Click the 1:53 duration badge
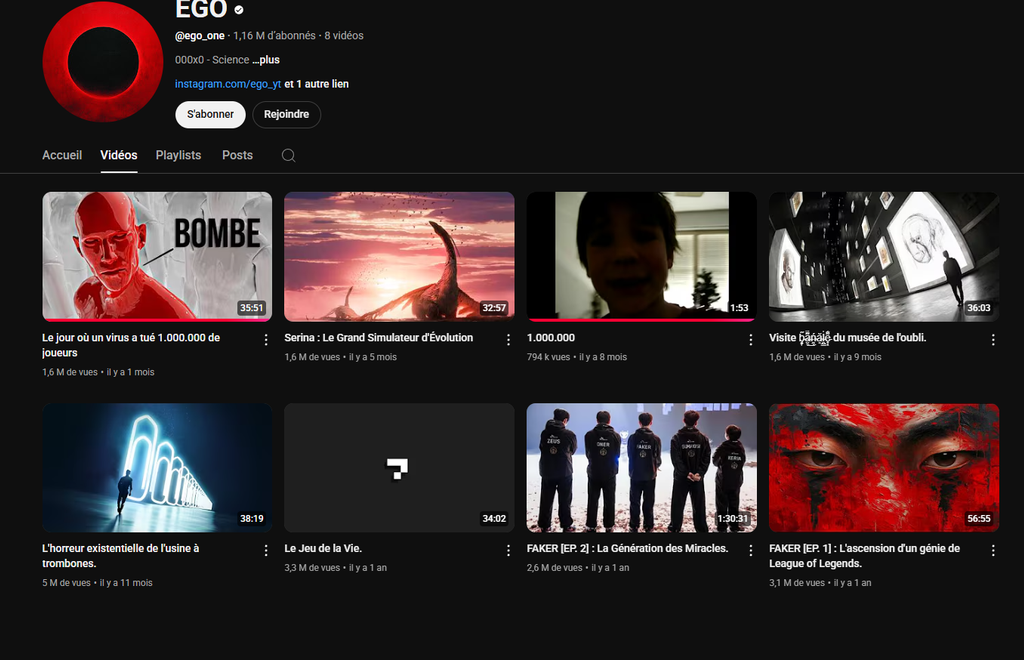The height and width of the screenshot is (660, 1024). pyautogui.click(x=739, y=308)
